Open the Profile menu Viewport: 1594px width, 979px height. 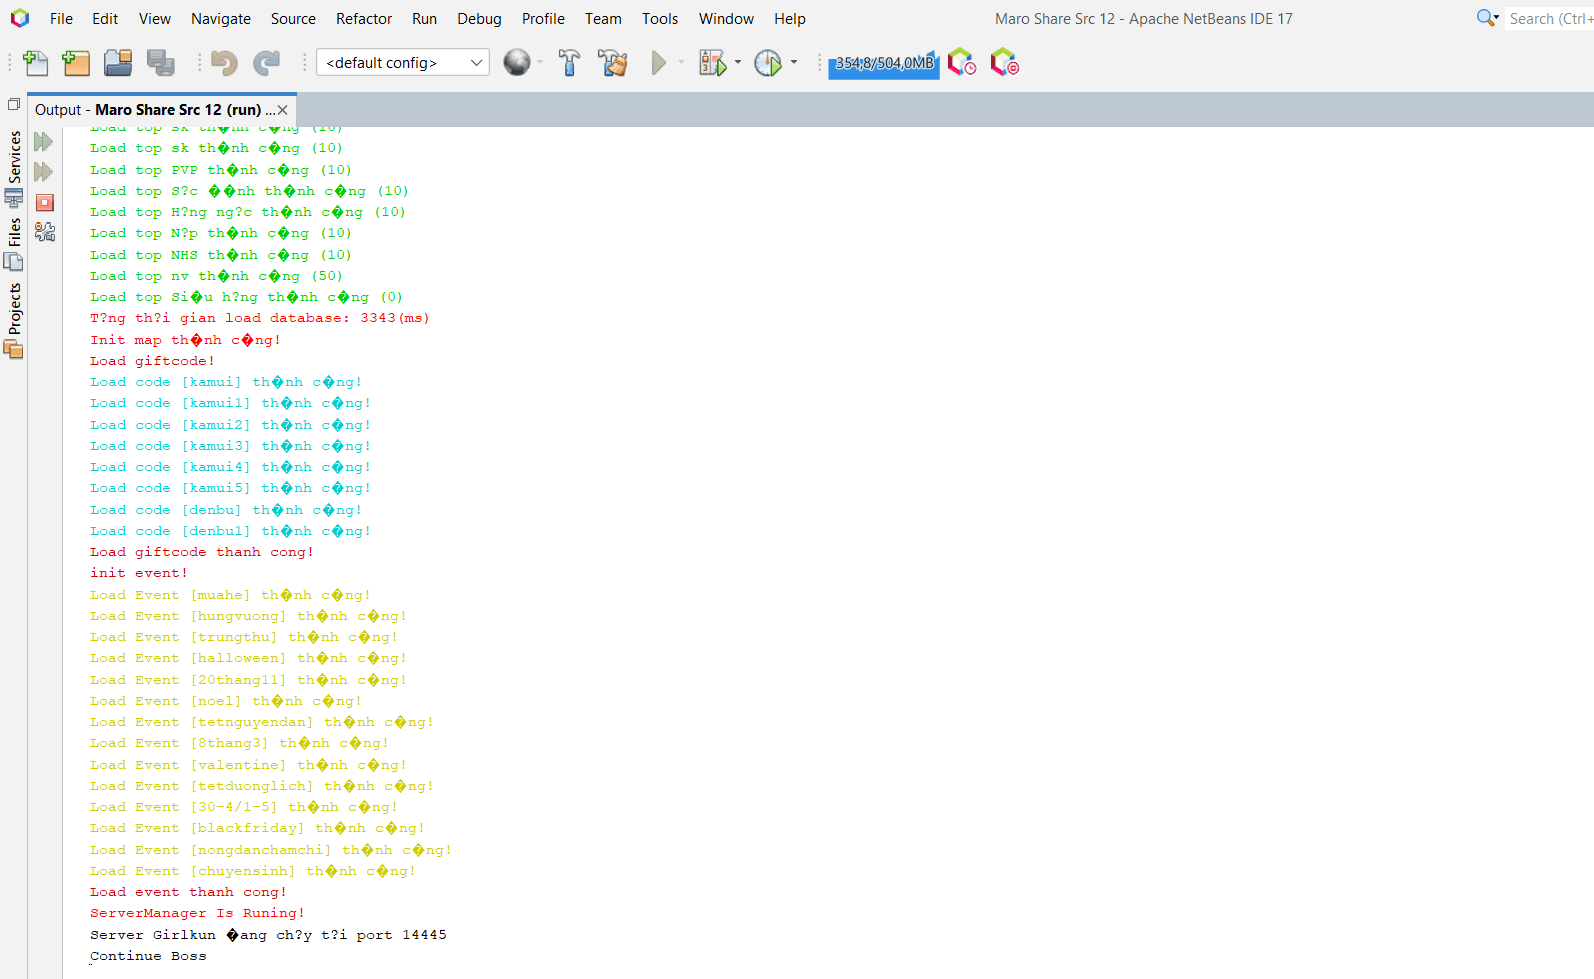[543, 18]
